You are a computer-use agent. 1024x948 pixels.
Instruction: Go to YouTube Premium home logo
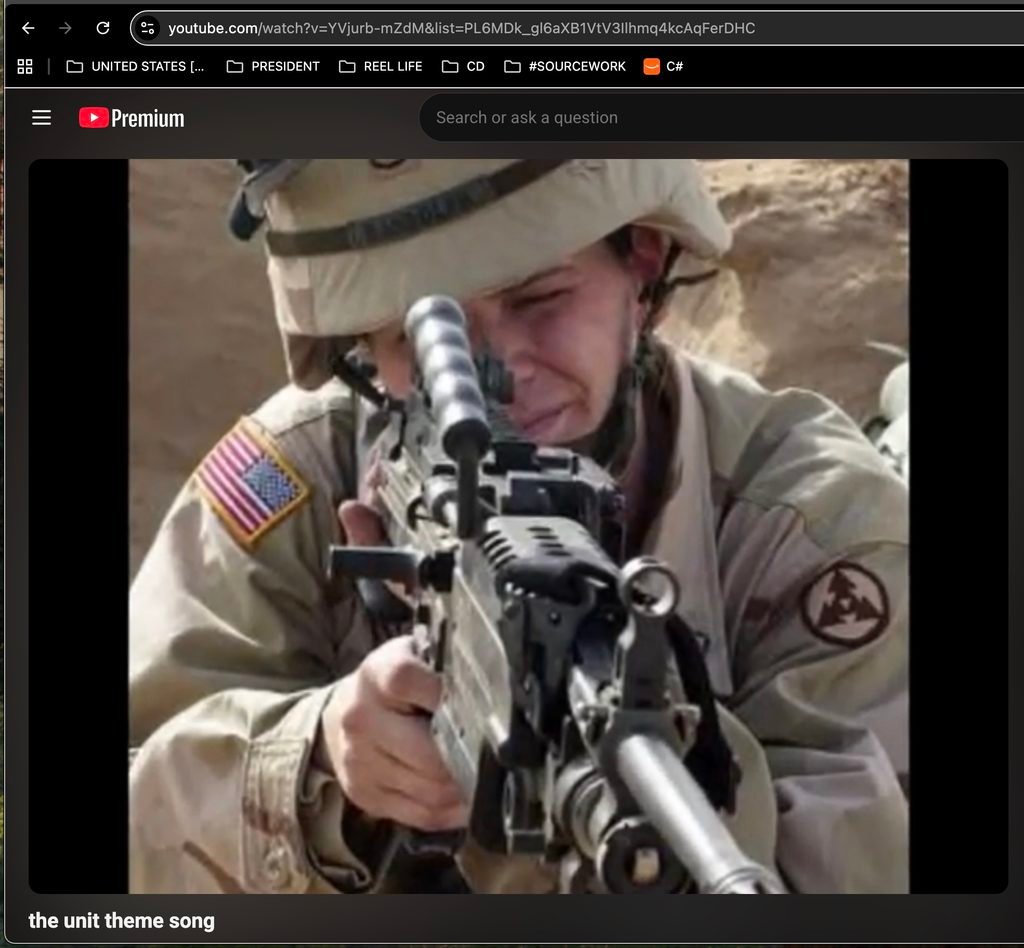[131, 118]
